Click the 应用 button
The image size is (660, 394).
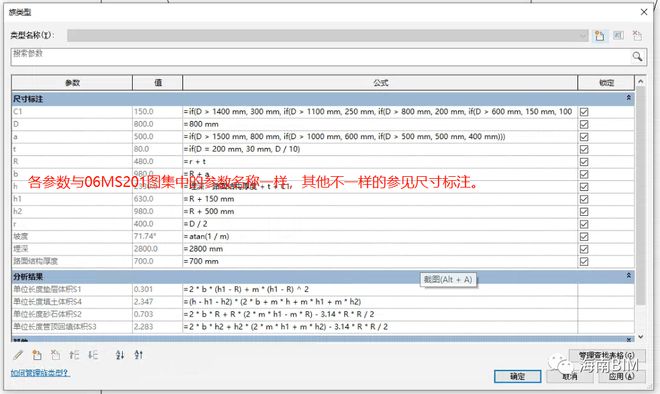(621, 376)
